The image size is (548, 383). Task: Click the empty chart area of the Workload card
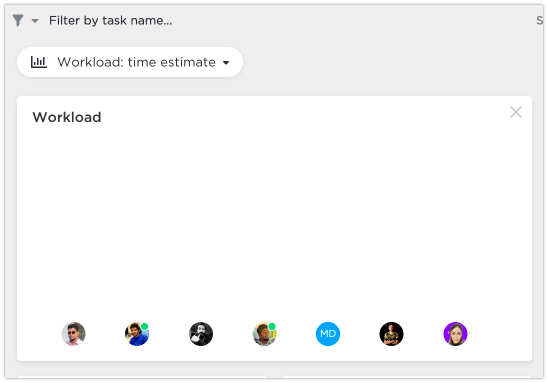click(274, 220)
